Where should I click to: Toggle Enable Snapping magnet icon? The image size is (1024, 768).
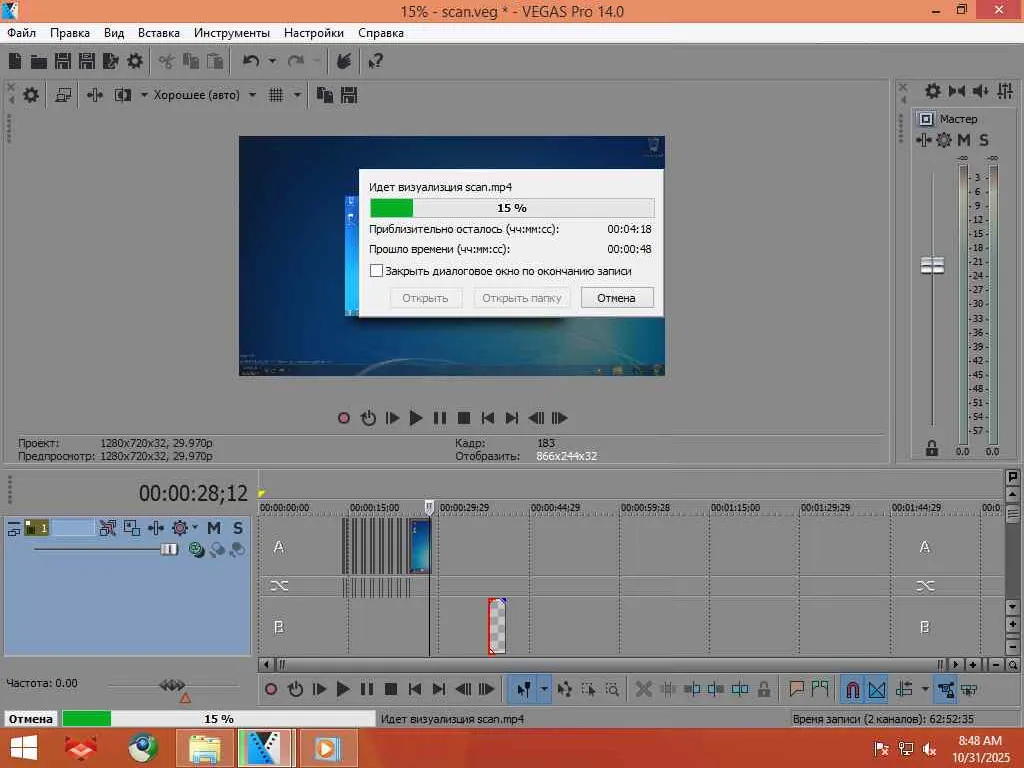pos(853,689)
